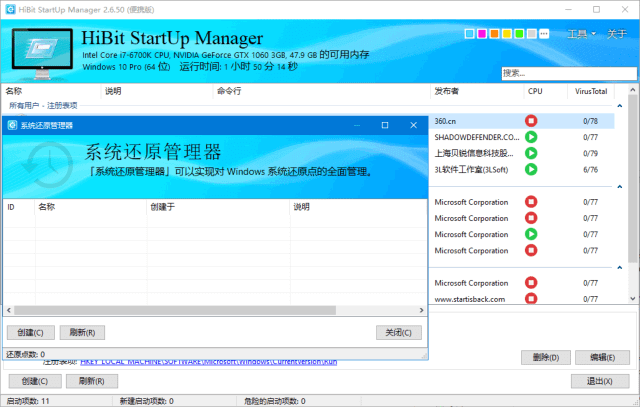Click 刷新(R) in System Restore Manager
Screen dimensions: 640x407
(82, 333)
